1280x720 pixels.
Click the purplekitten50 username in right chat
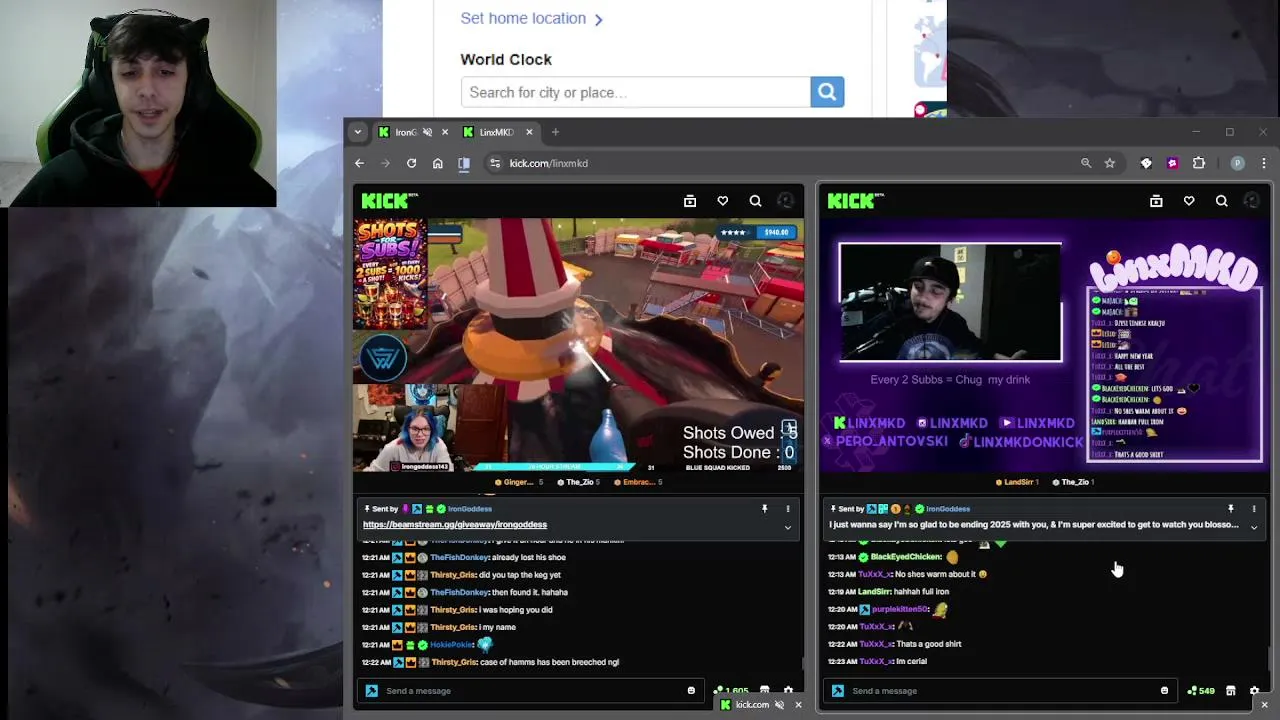click(900, 609)
